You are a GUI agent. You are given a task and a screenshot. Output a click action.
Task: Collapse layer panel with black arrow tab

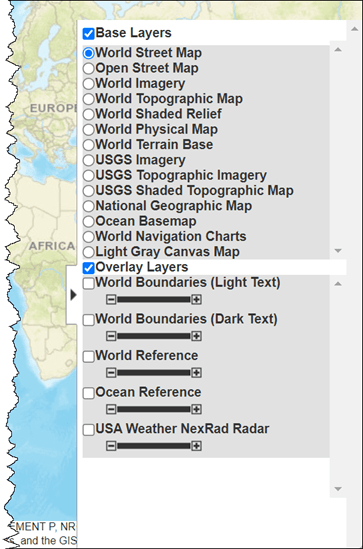73,295
